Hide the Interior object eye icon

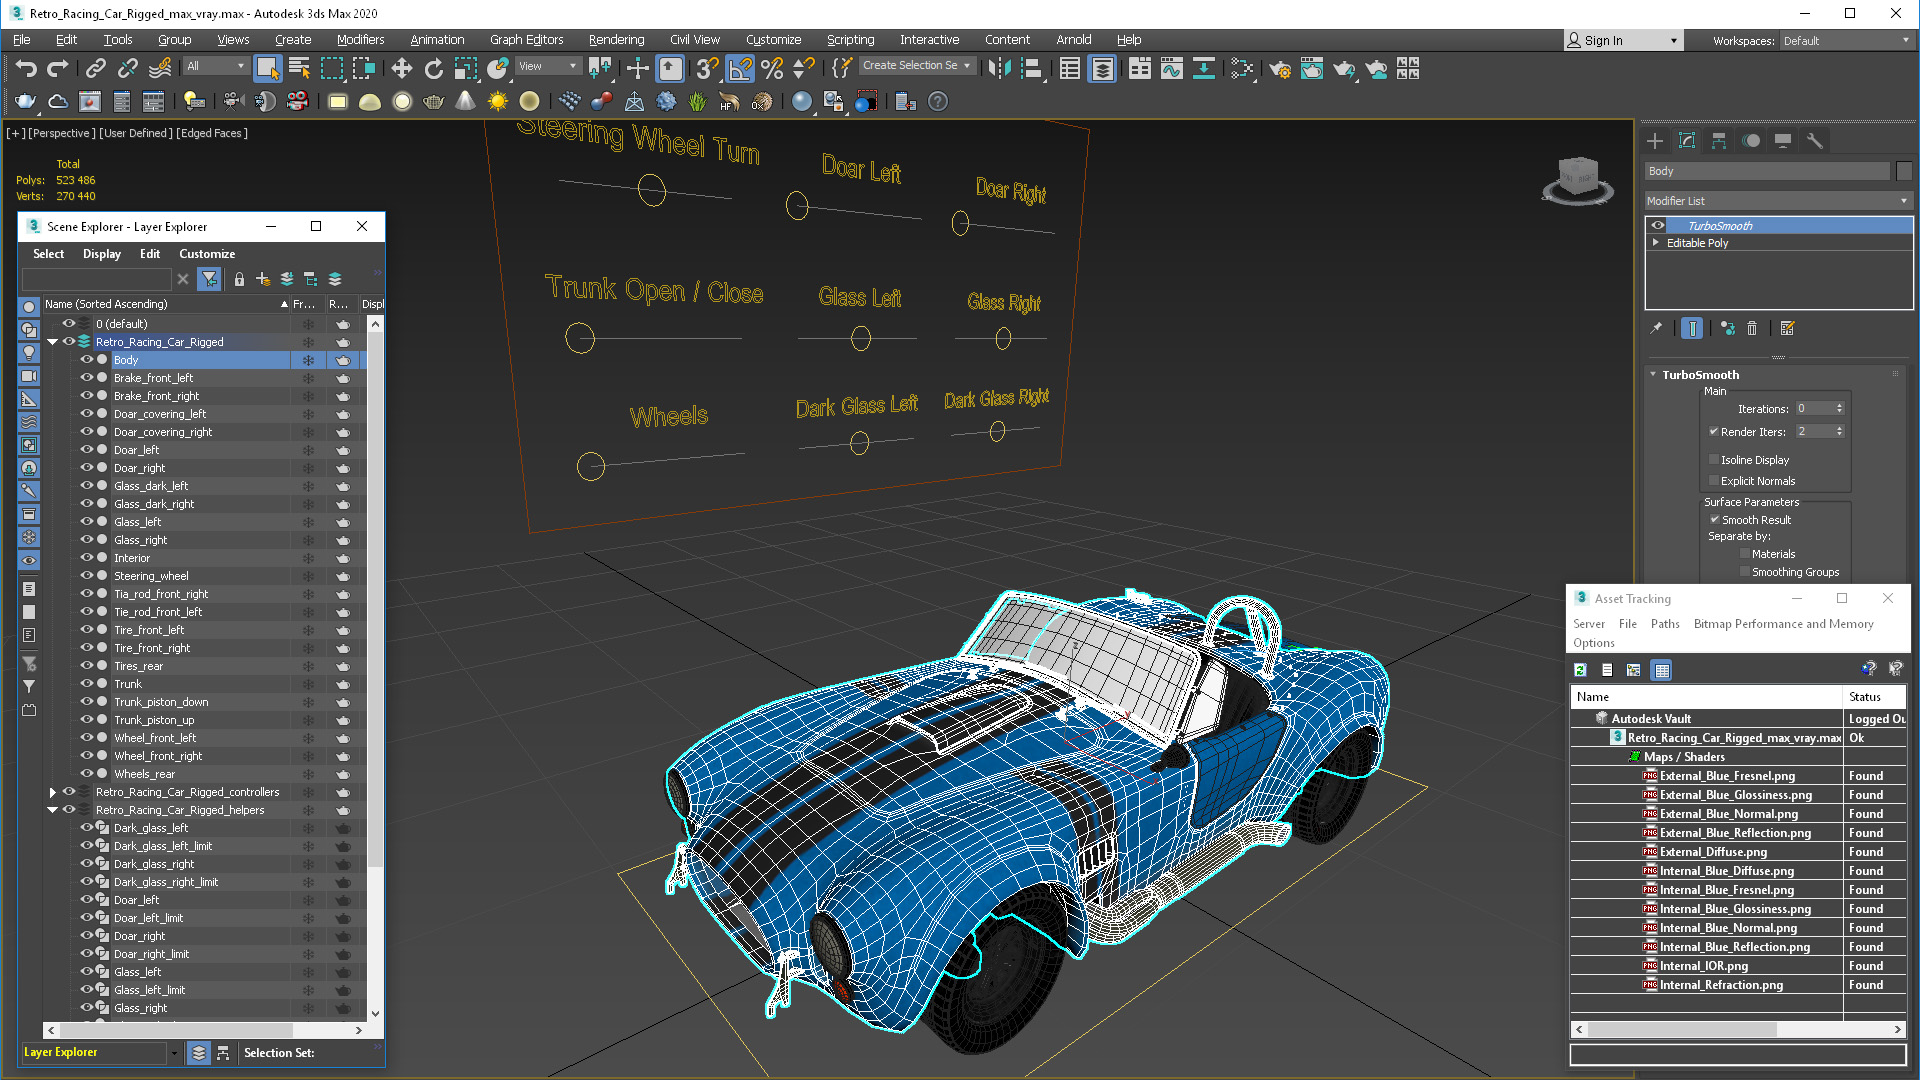(x=87, y=558)
